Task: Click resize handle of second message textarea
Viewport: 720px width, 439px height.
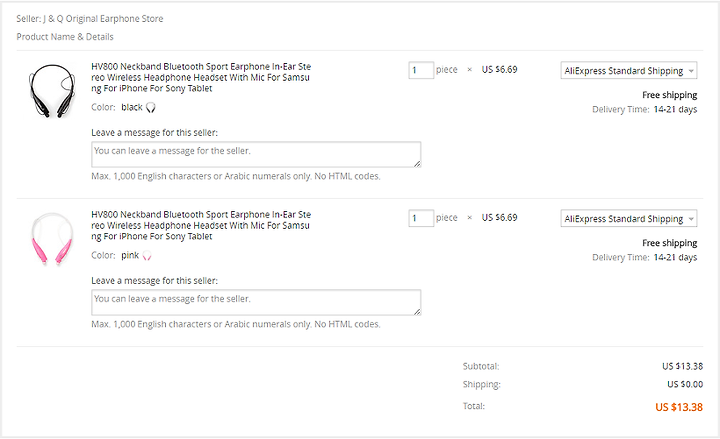Action: [x=417, y=311]
